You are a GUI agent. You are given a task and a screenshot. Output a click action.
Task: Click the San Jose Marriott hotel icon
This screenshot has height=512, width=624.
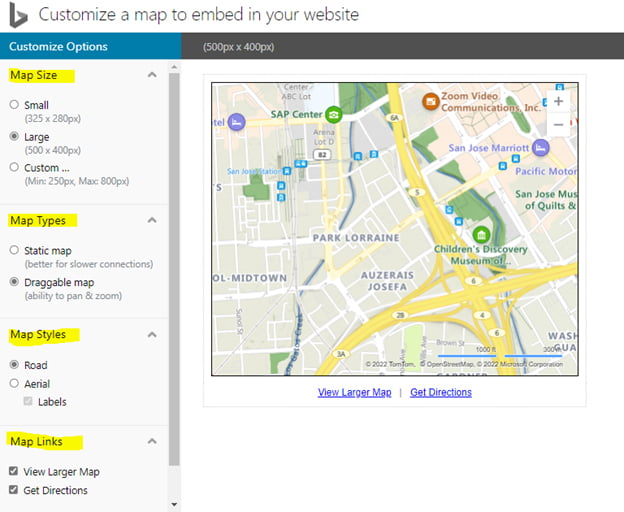pyautogui.click(x=540, y=148)
